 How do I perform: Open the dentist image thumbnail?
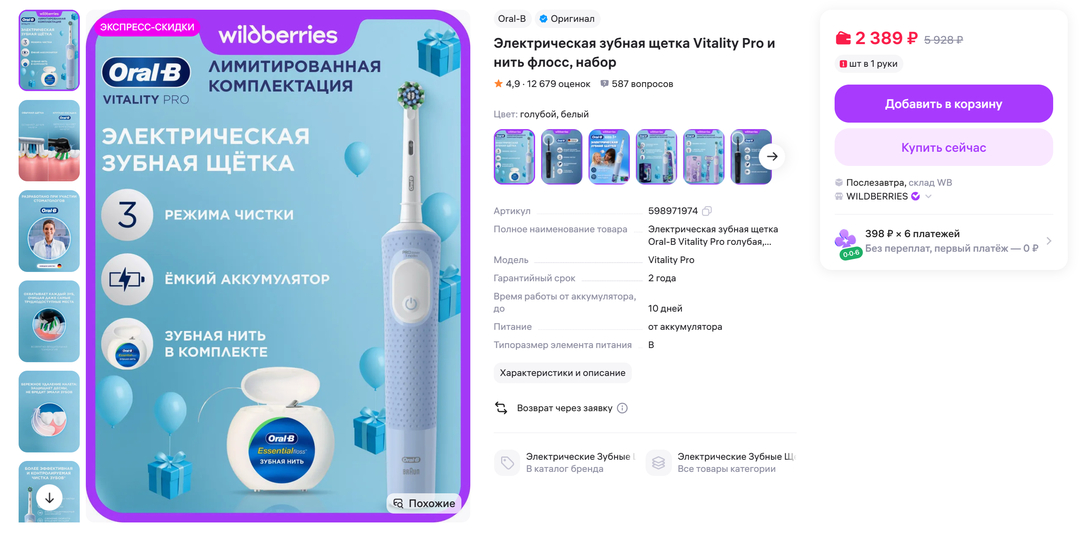(x=49, y=231)
